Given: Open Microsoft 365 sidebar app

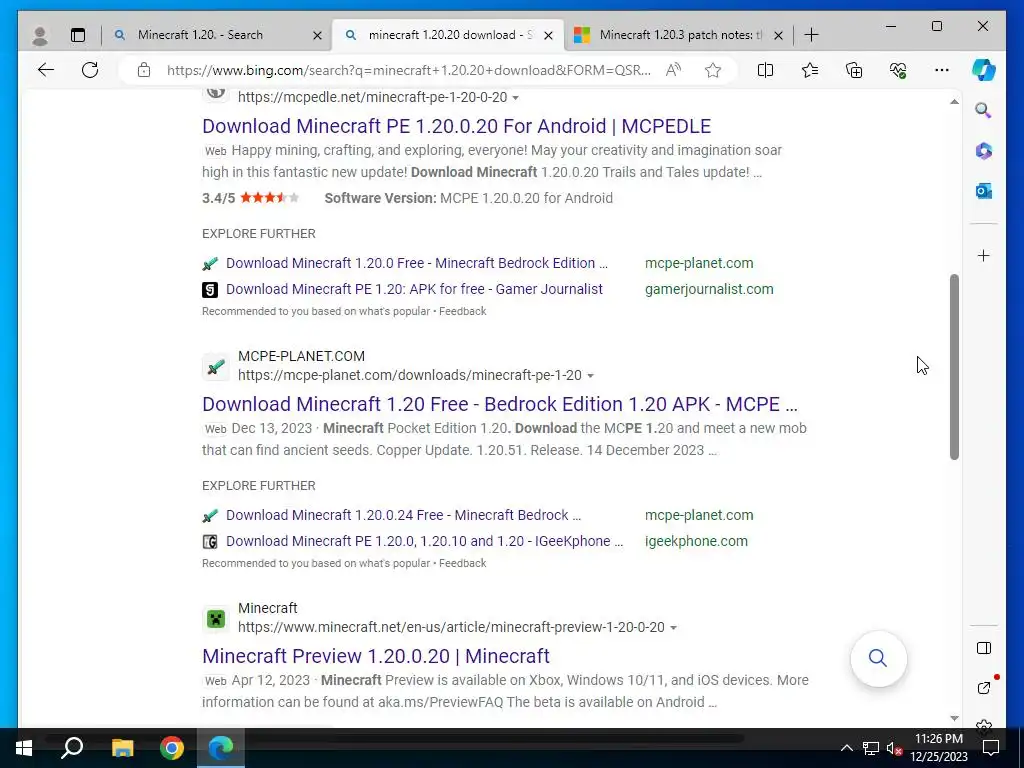Looking at the screenshot, I should pyautogui.click(x=984, y=151).
